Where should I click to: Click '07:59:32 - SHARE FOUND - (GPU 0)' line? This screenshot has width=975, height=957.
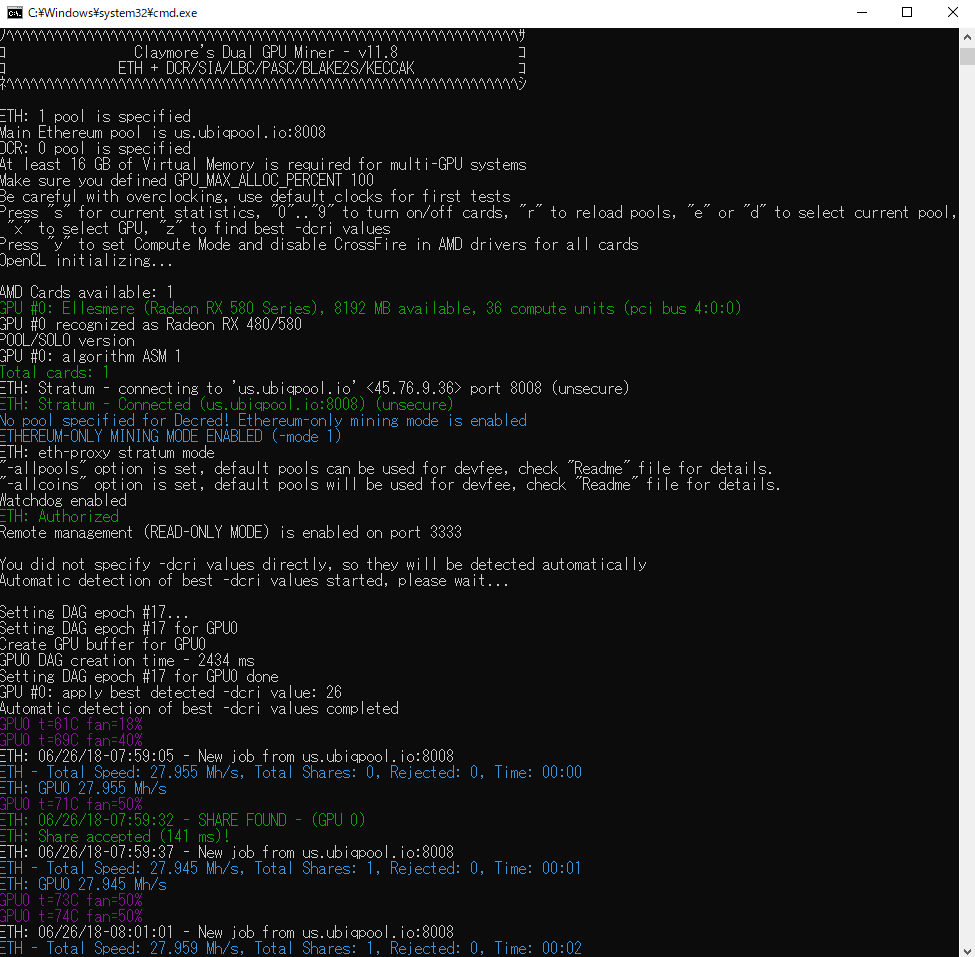point(183,821)
